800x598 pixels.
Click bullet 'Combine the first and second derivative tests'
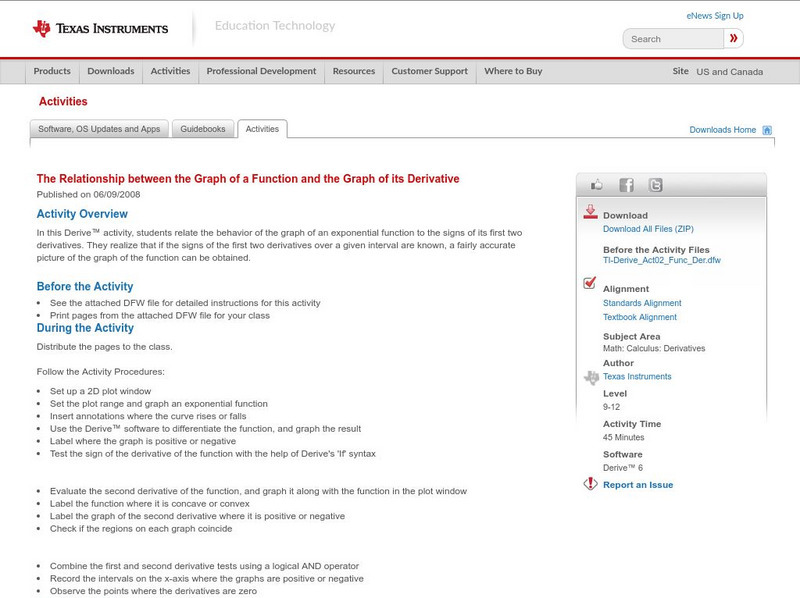205,566
